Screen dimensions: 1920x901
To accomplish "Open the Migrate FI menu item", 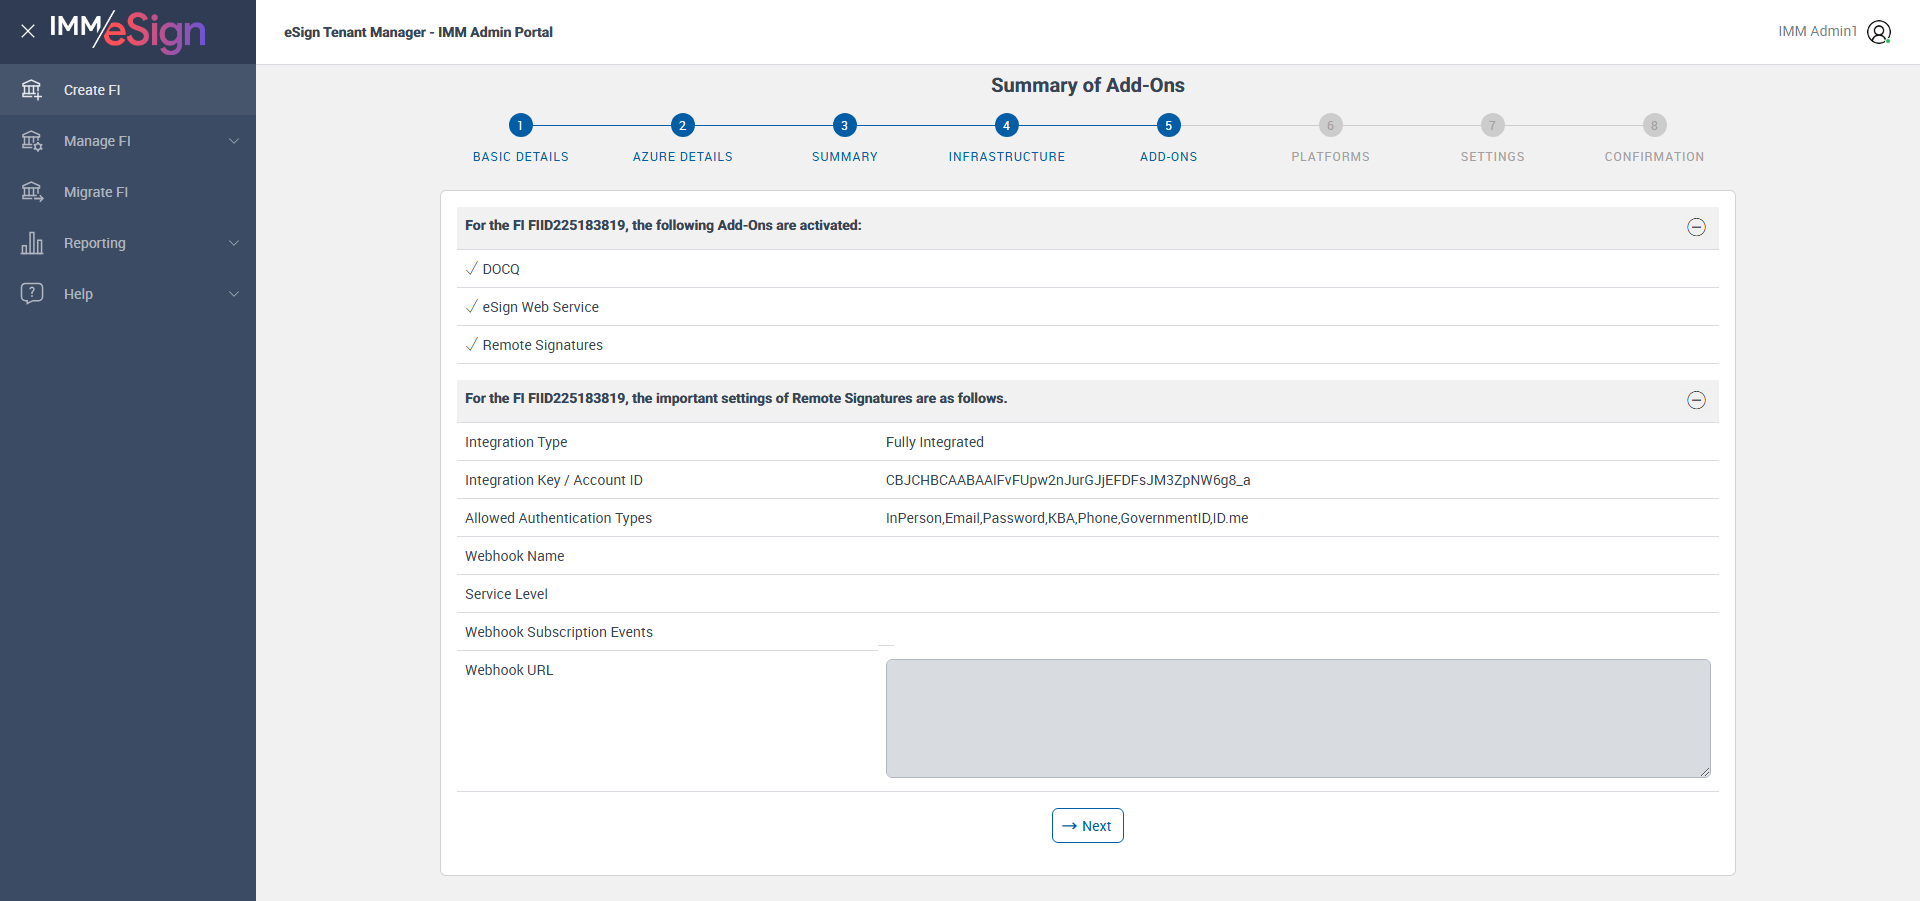I will tap(96, 192).
